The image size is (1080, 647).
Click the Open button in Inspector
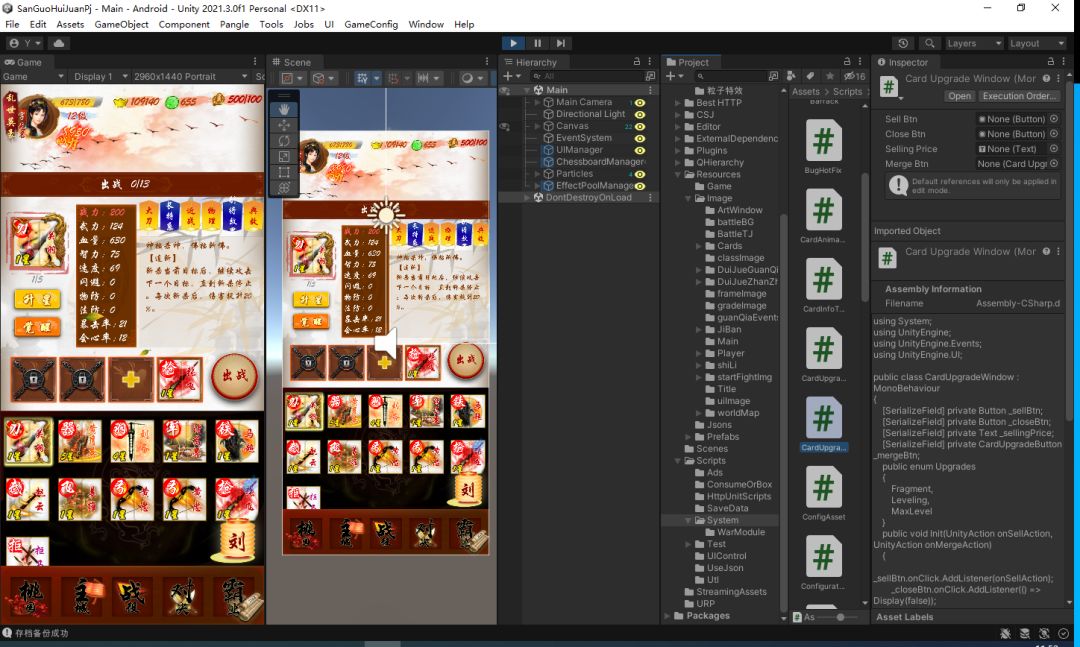pos(959,96)
